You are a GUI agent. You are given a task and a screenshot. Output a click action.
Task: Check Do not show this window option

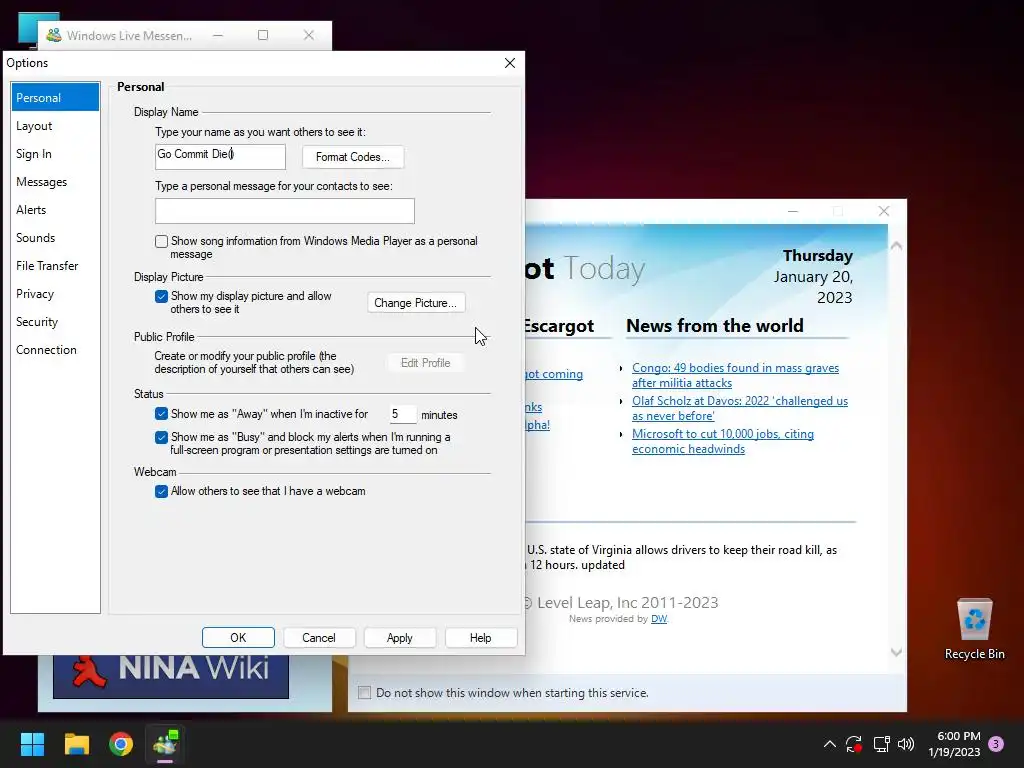(364, 693)
